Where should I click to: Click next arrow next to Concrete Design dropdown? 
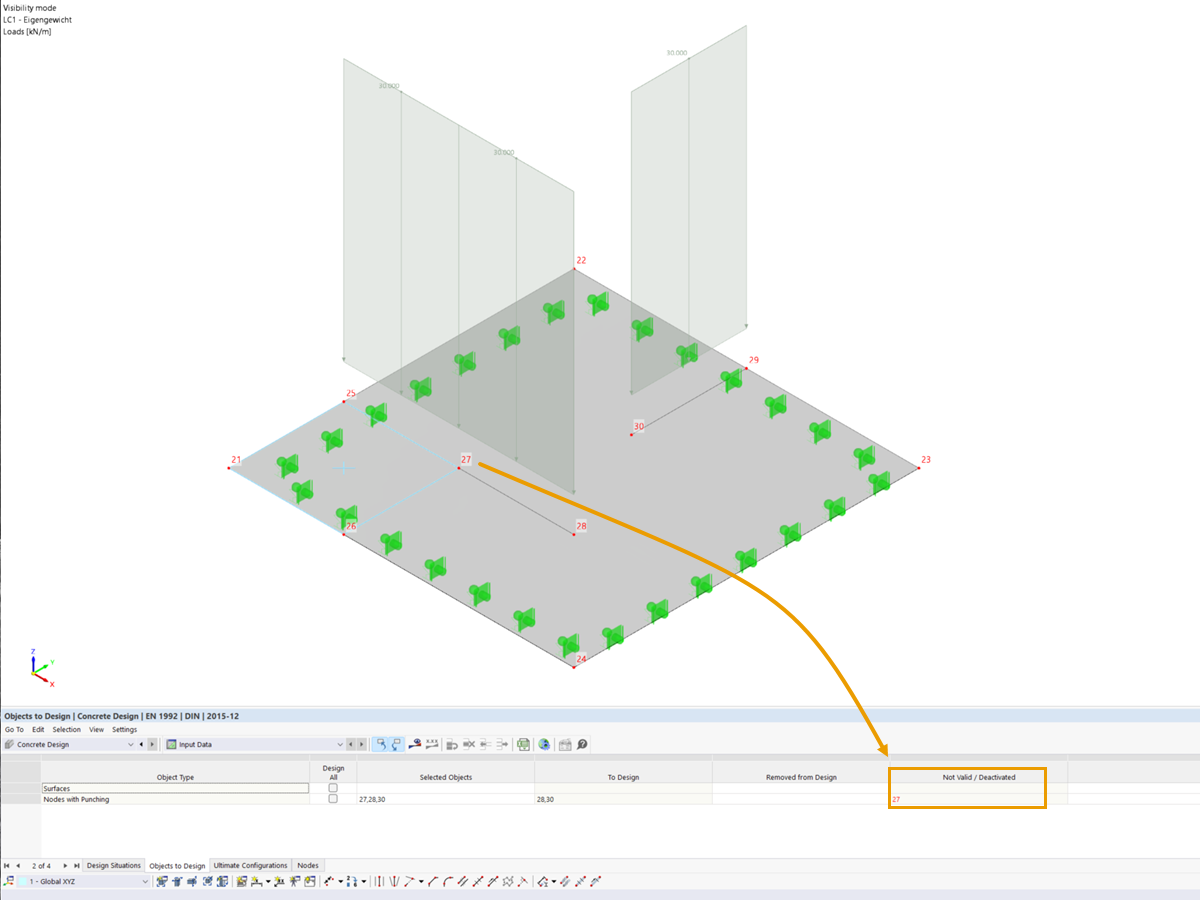tap(152, 744)
